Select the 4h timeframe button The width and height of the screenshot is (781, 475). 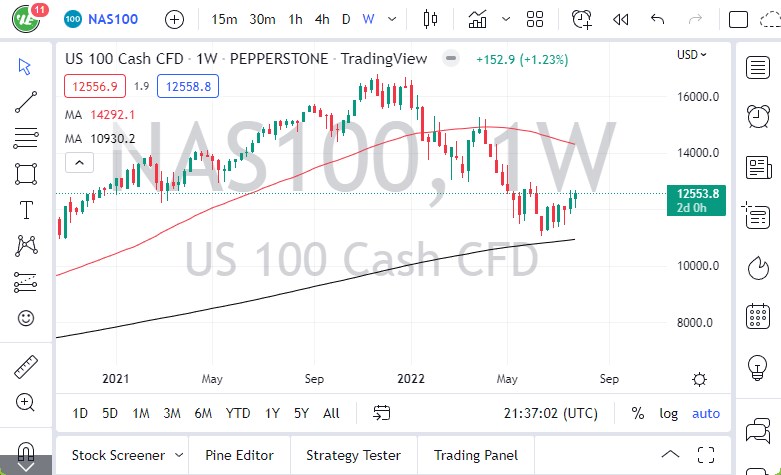tap(321, 19)
